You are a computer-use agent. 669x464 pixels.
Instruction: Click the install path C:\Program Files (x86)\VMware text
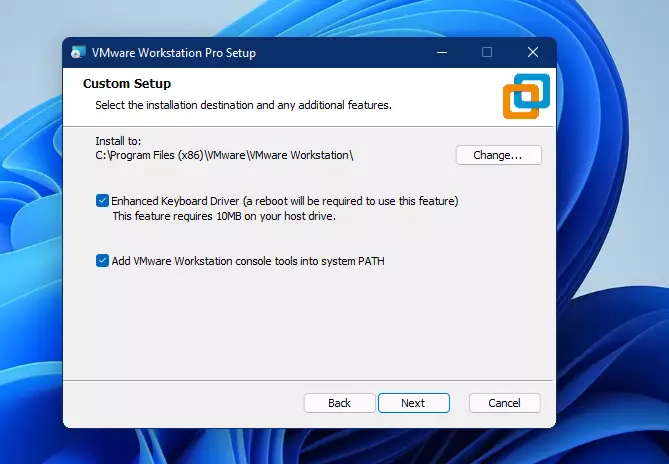click(224, 155)
